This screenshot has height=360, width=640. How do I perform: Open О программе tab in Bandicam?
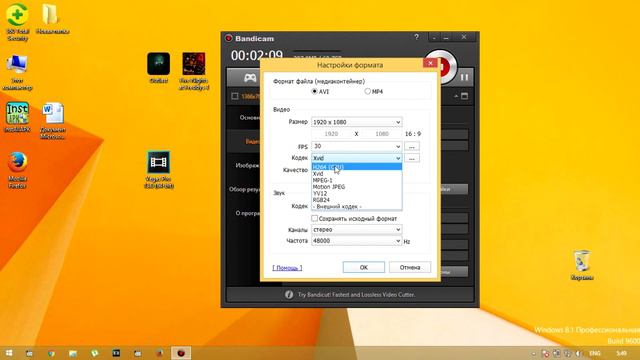tap(244, 213)
